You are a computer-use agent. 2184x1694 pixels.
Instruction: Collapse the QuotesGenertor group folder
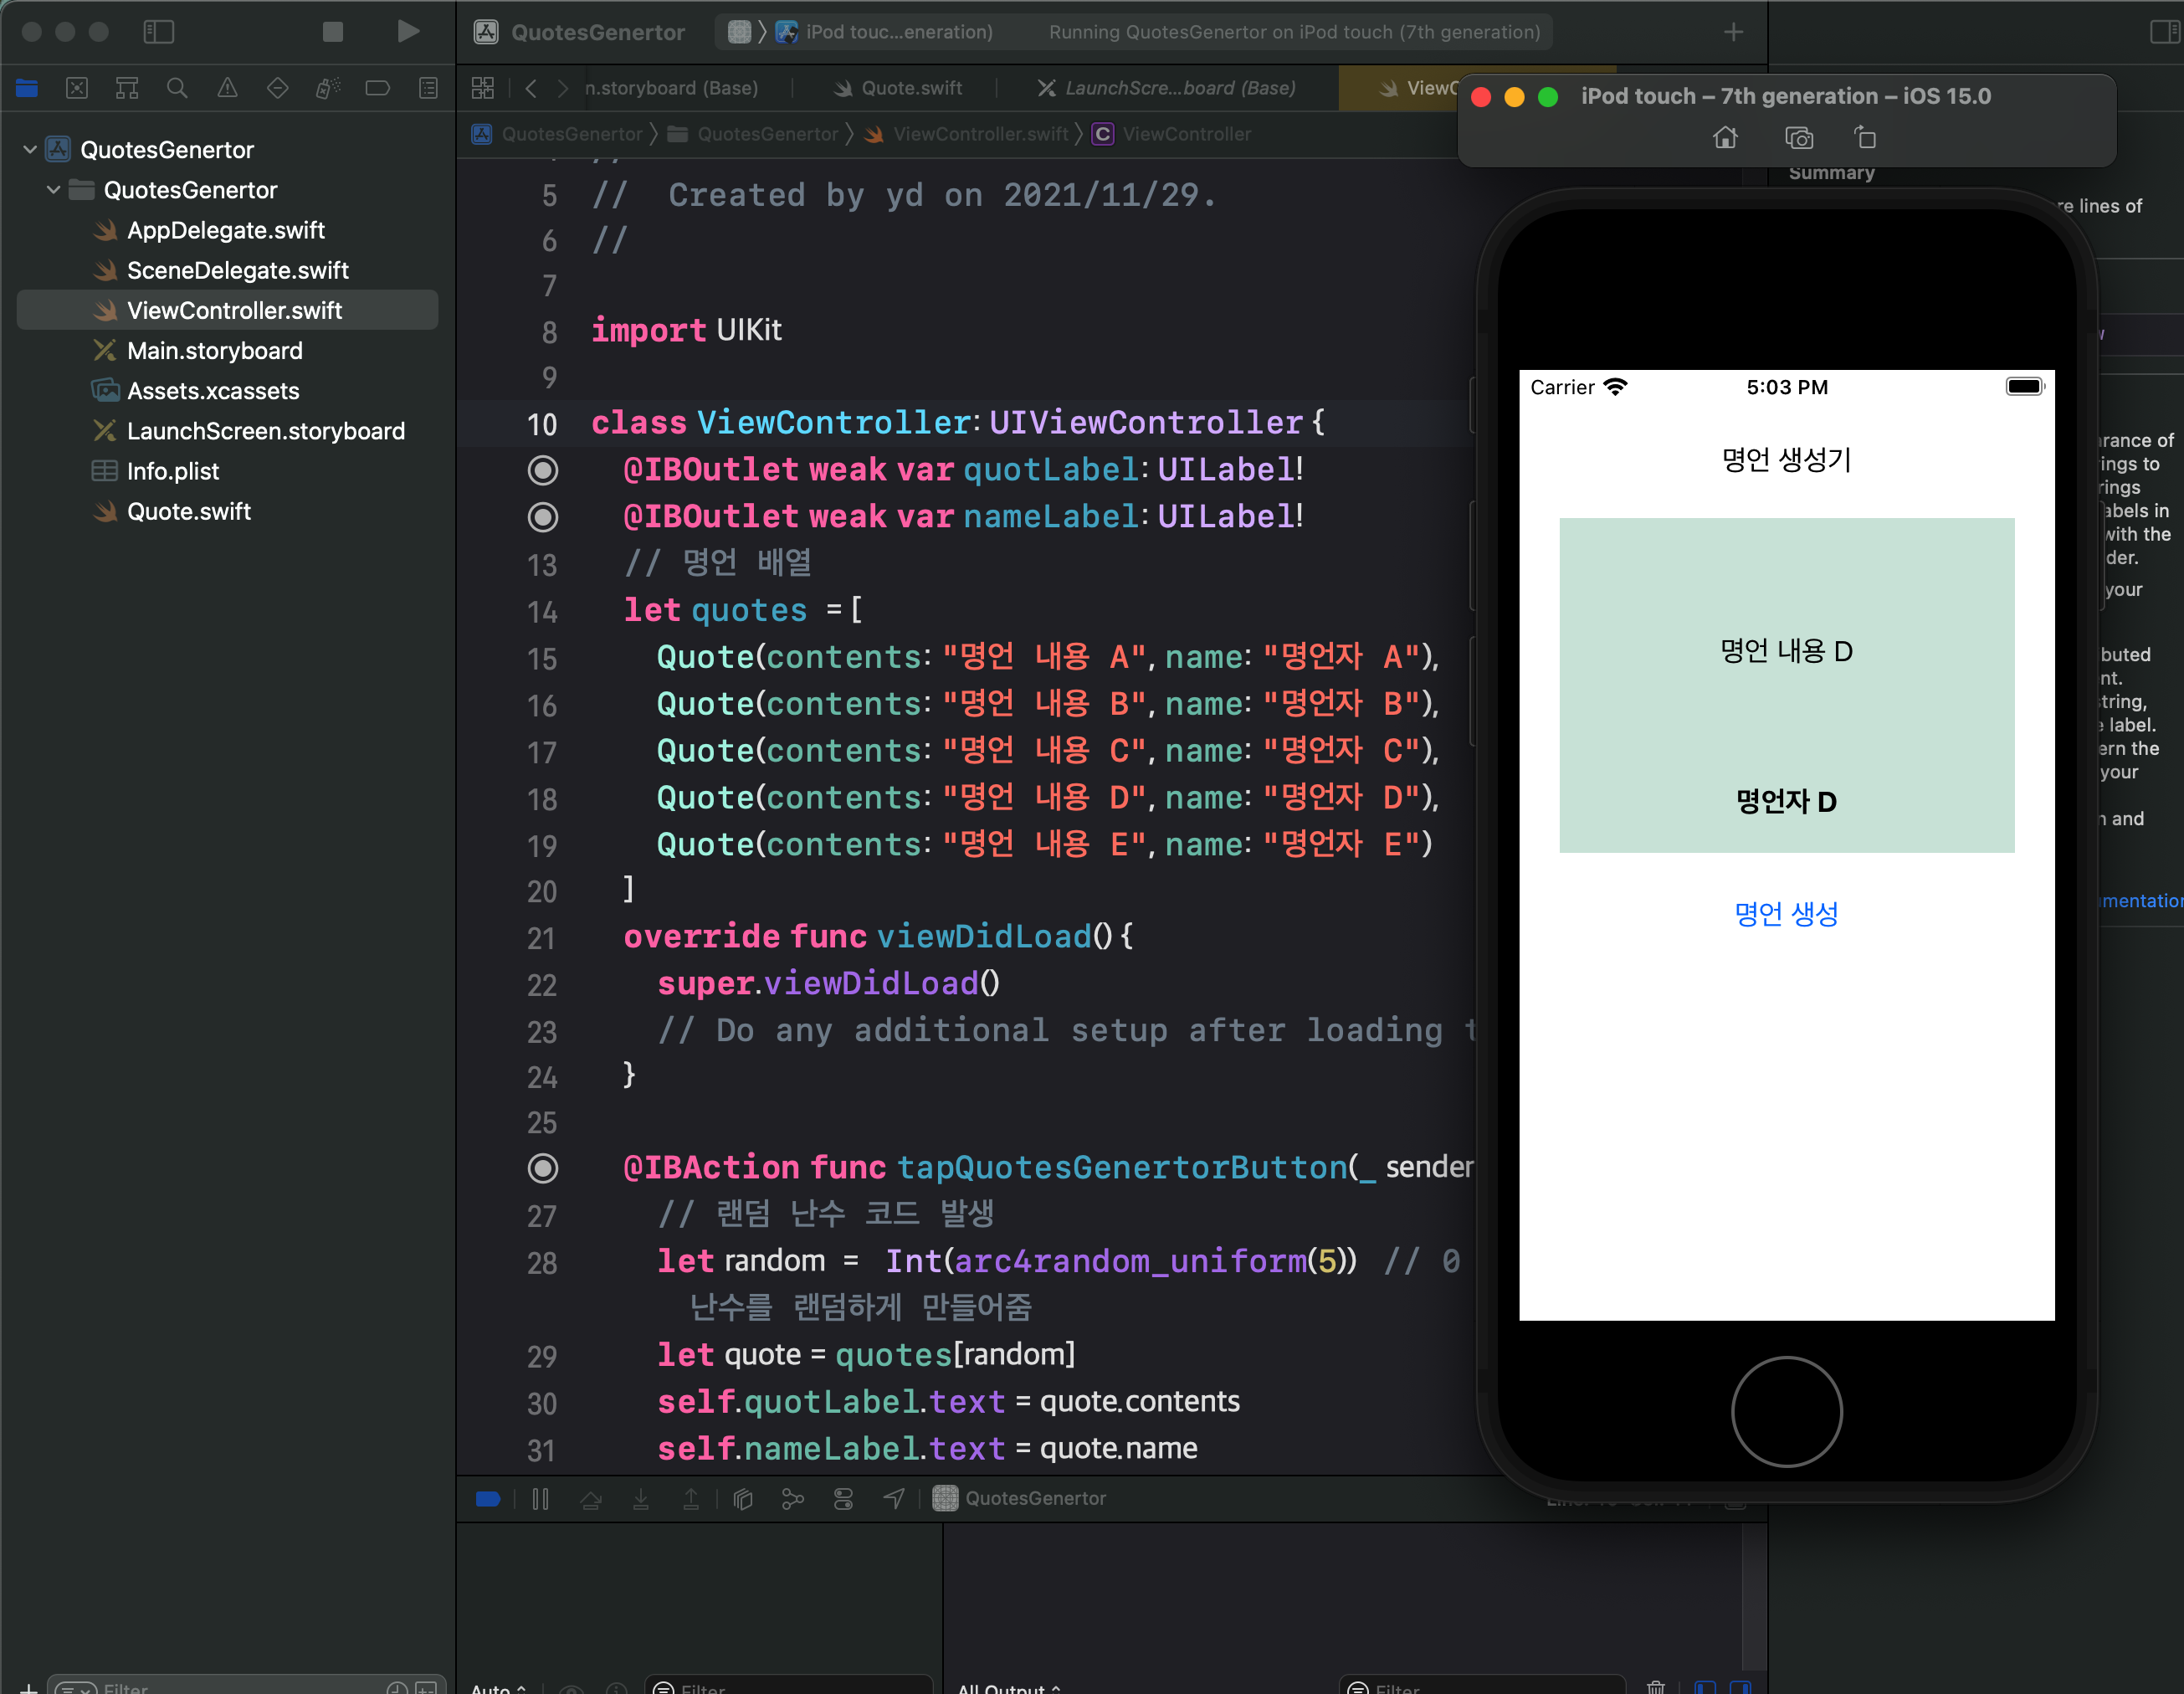click(x=54, y=190)
